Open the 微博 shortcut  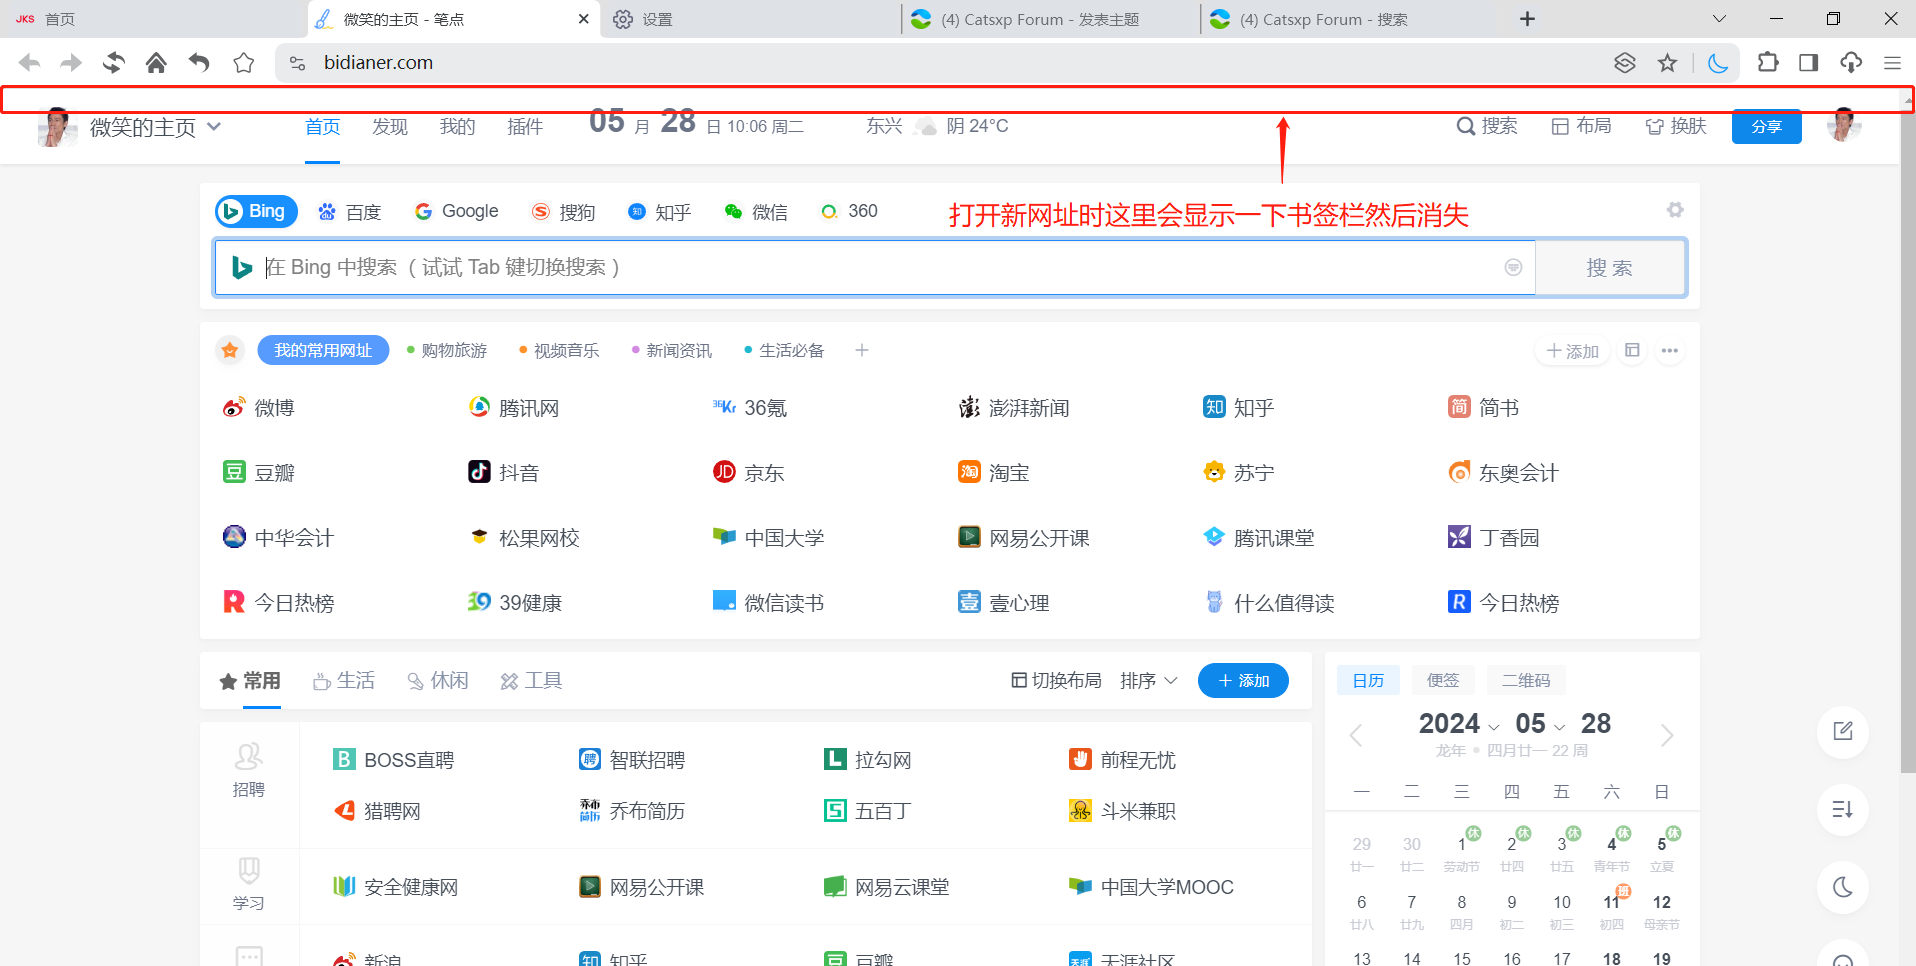point(259,408)
